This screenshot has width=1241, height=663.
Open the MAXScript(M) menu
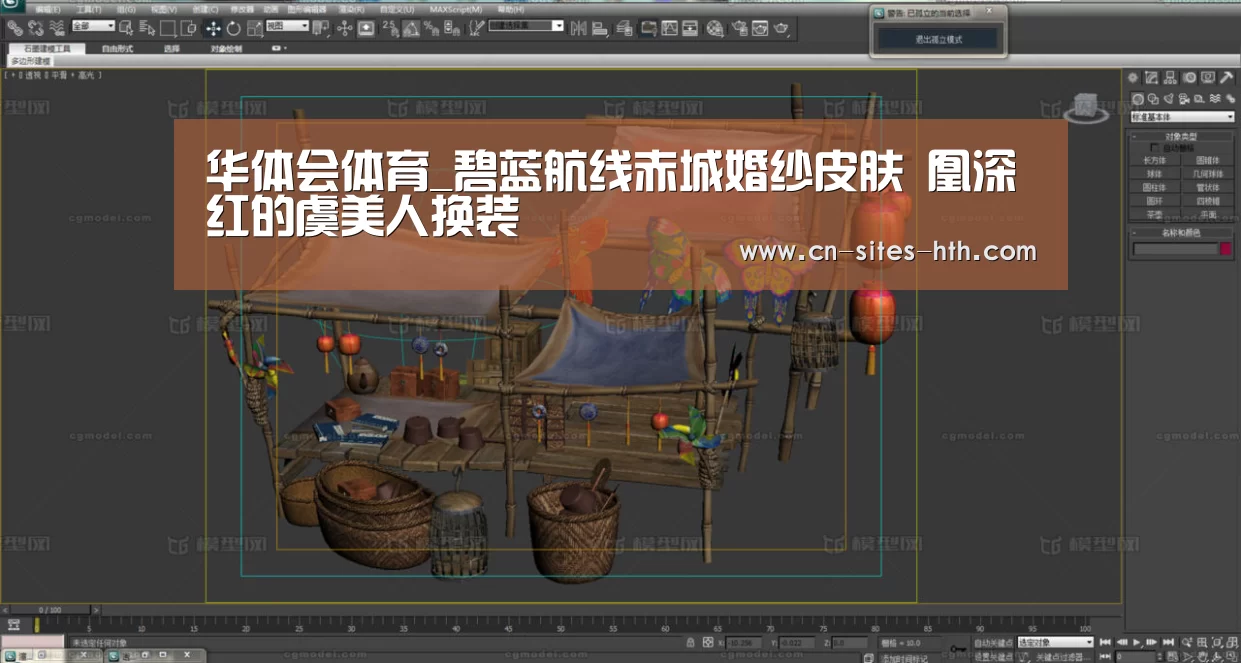click(x=456, y=9)
